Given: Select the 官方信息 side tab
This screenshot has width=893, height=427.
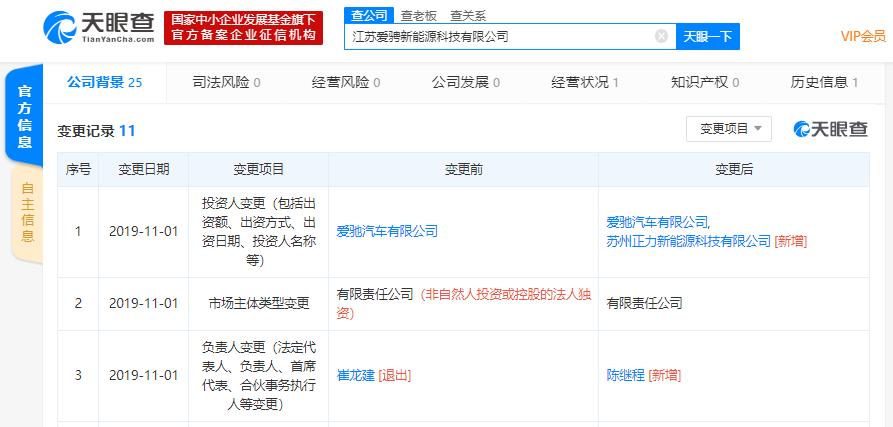Looking at the screenshot, I should pyautogui.click(x=24, y=116).
